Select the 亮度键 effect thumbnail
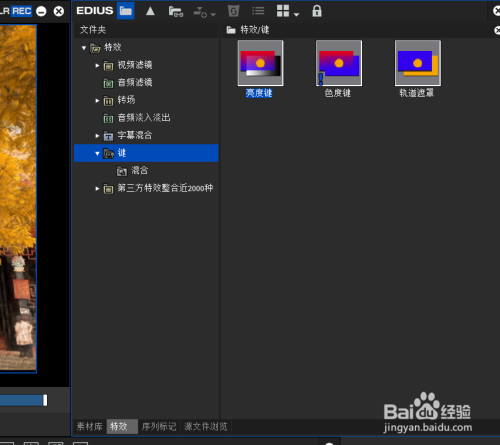Image resolution: width=500 pixels, height=445 pixels. [x=260, y=63]
